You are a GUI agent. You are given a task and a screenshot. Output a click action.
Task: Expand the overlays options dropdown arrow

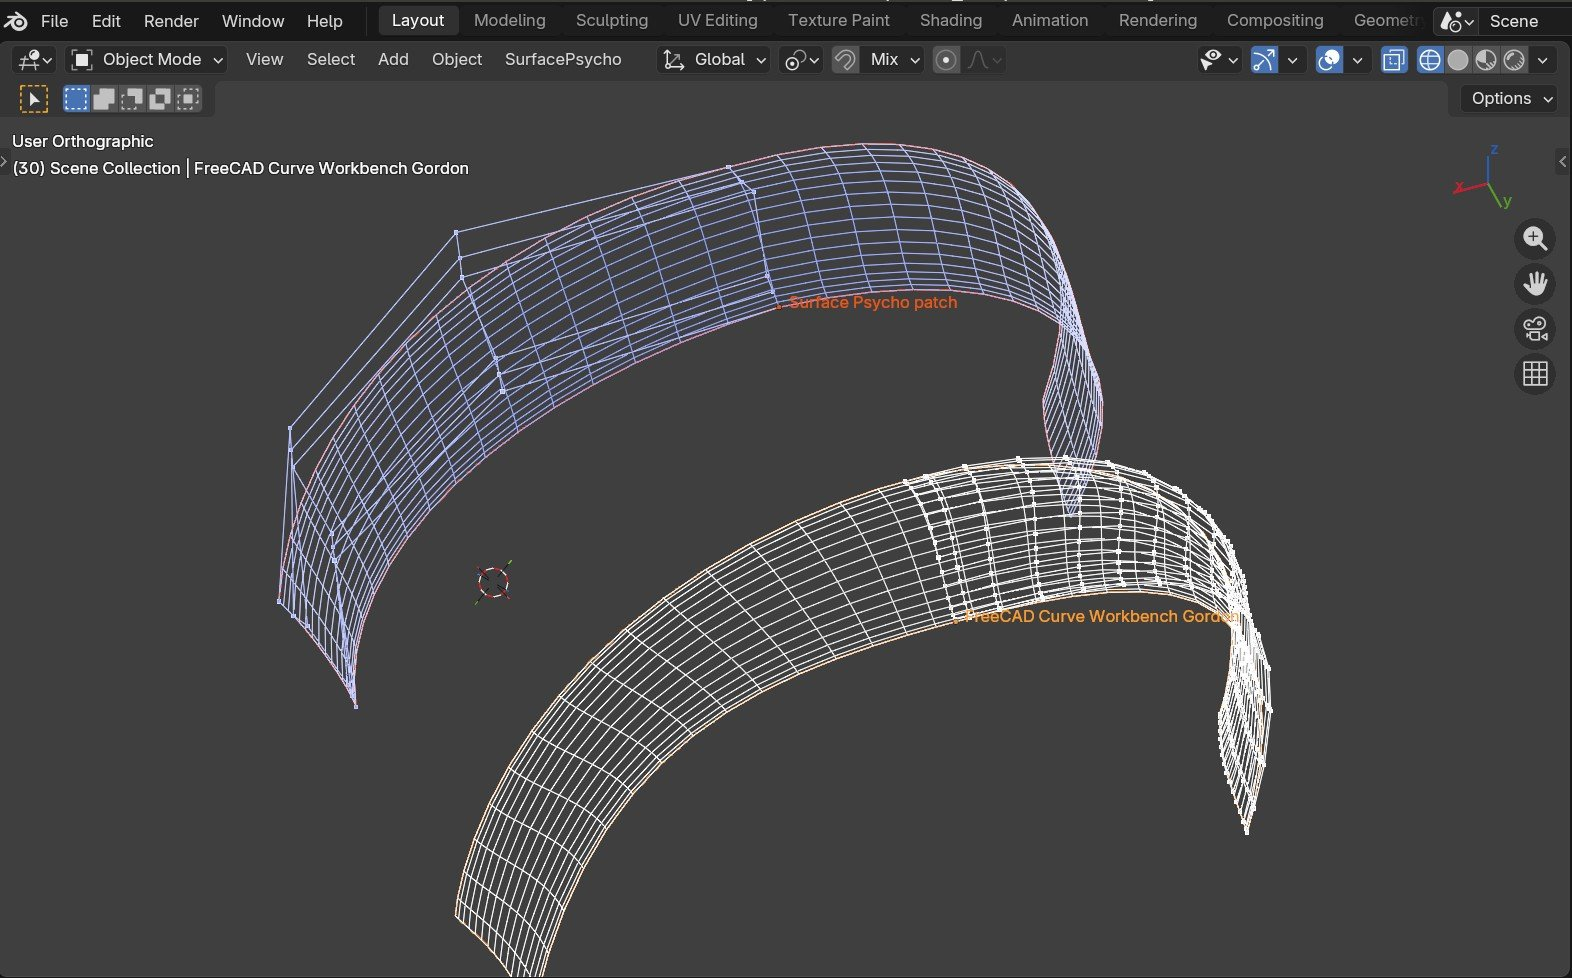(1357, 60)
